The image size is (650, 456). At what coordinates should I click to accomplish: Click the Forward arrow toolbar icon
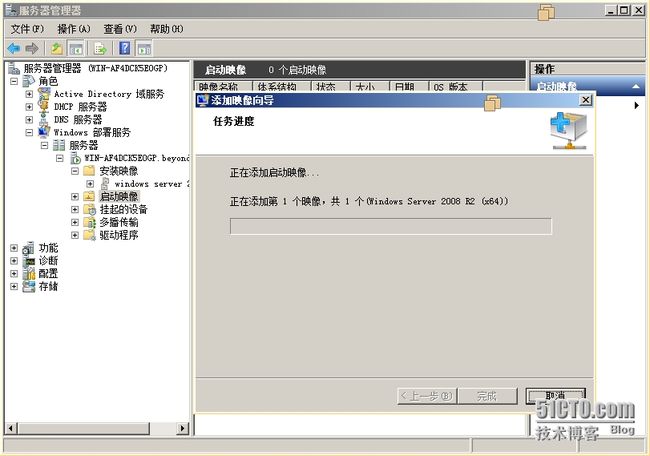32,49
